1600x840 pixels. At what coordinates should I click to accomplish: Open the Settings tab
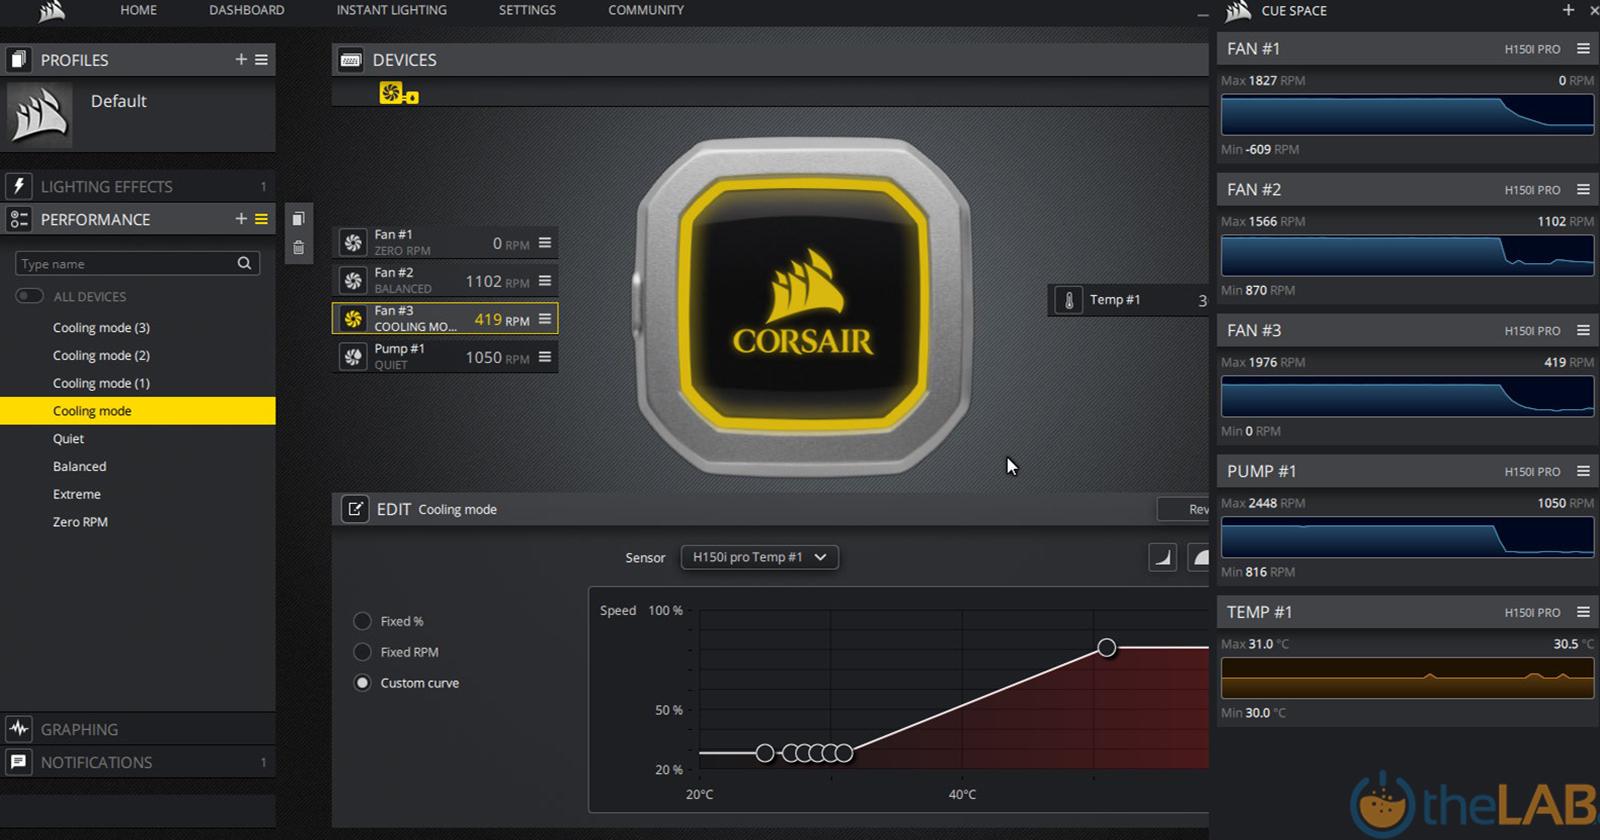pyautogui.click(x=527, y=10)
